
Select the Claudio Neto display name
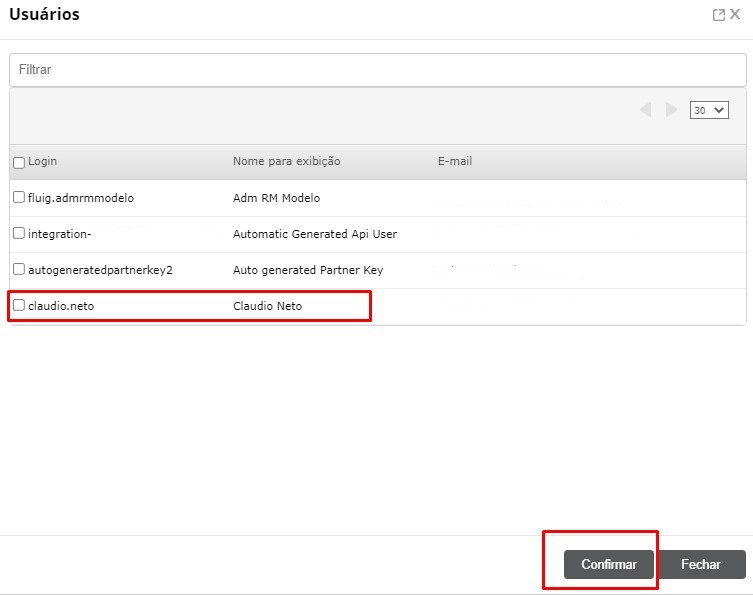click(267, 306)
